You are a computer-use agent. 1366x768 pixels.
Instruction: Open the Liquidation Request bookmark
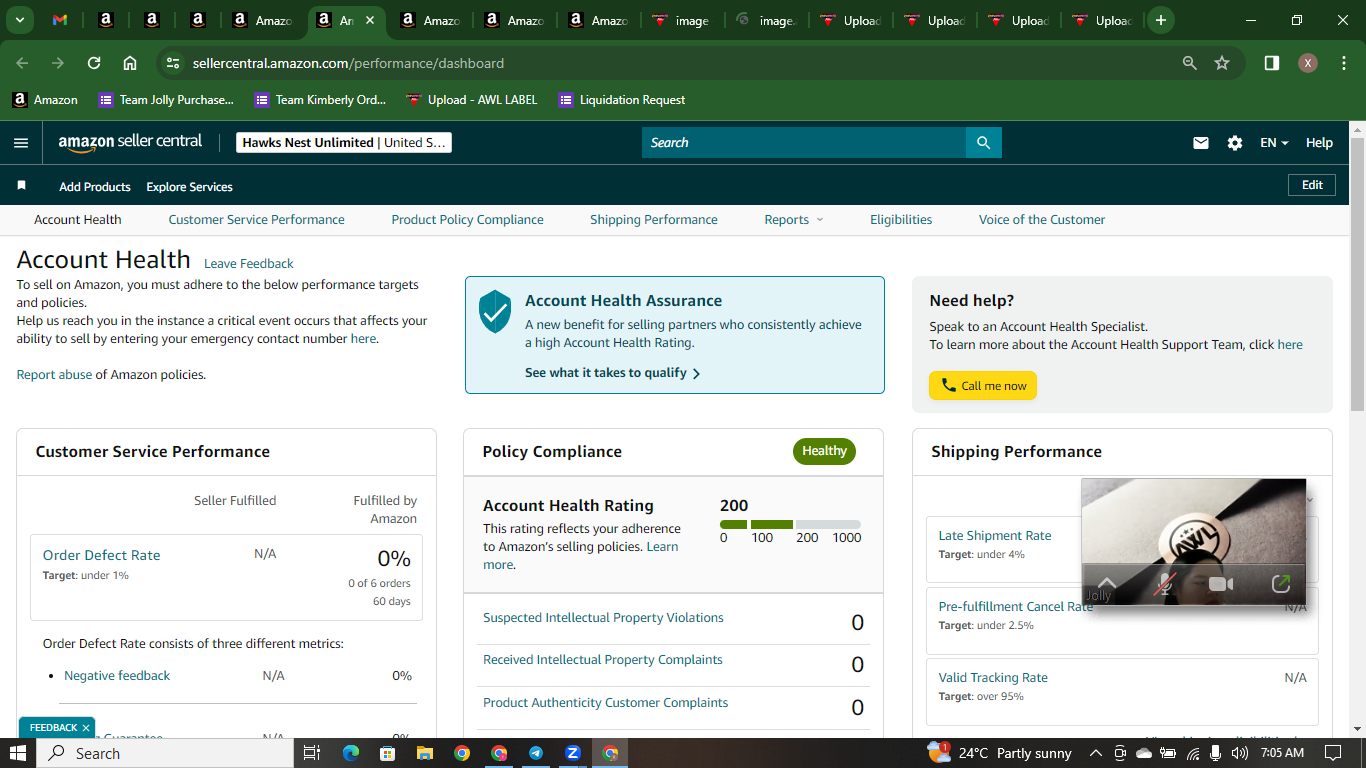(622, 100)
